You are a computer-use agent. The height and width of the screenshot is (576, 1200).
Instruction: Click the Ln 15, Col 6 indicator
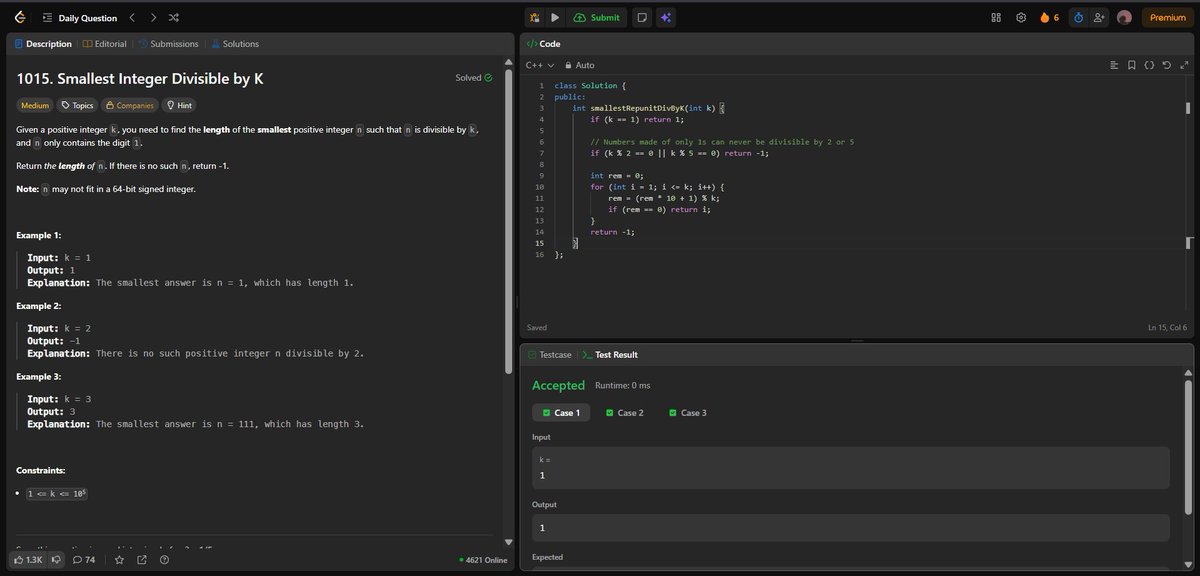pos(1167,328)
